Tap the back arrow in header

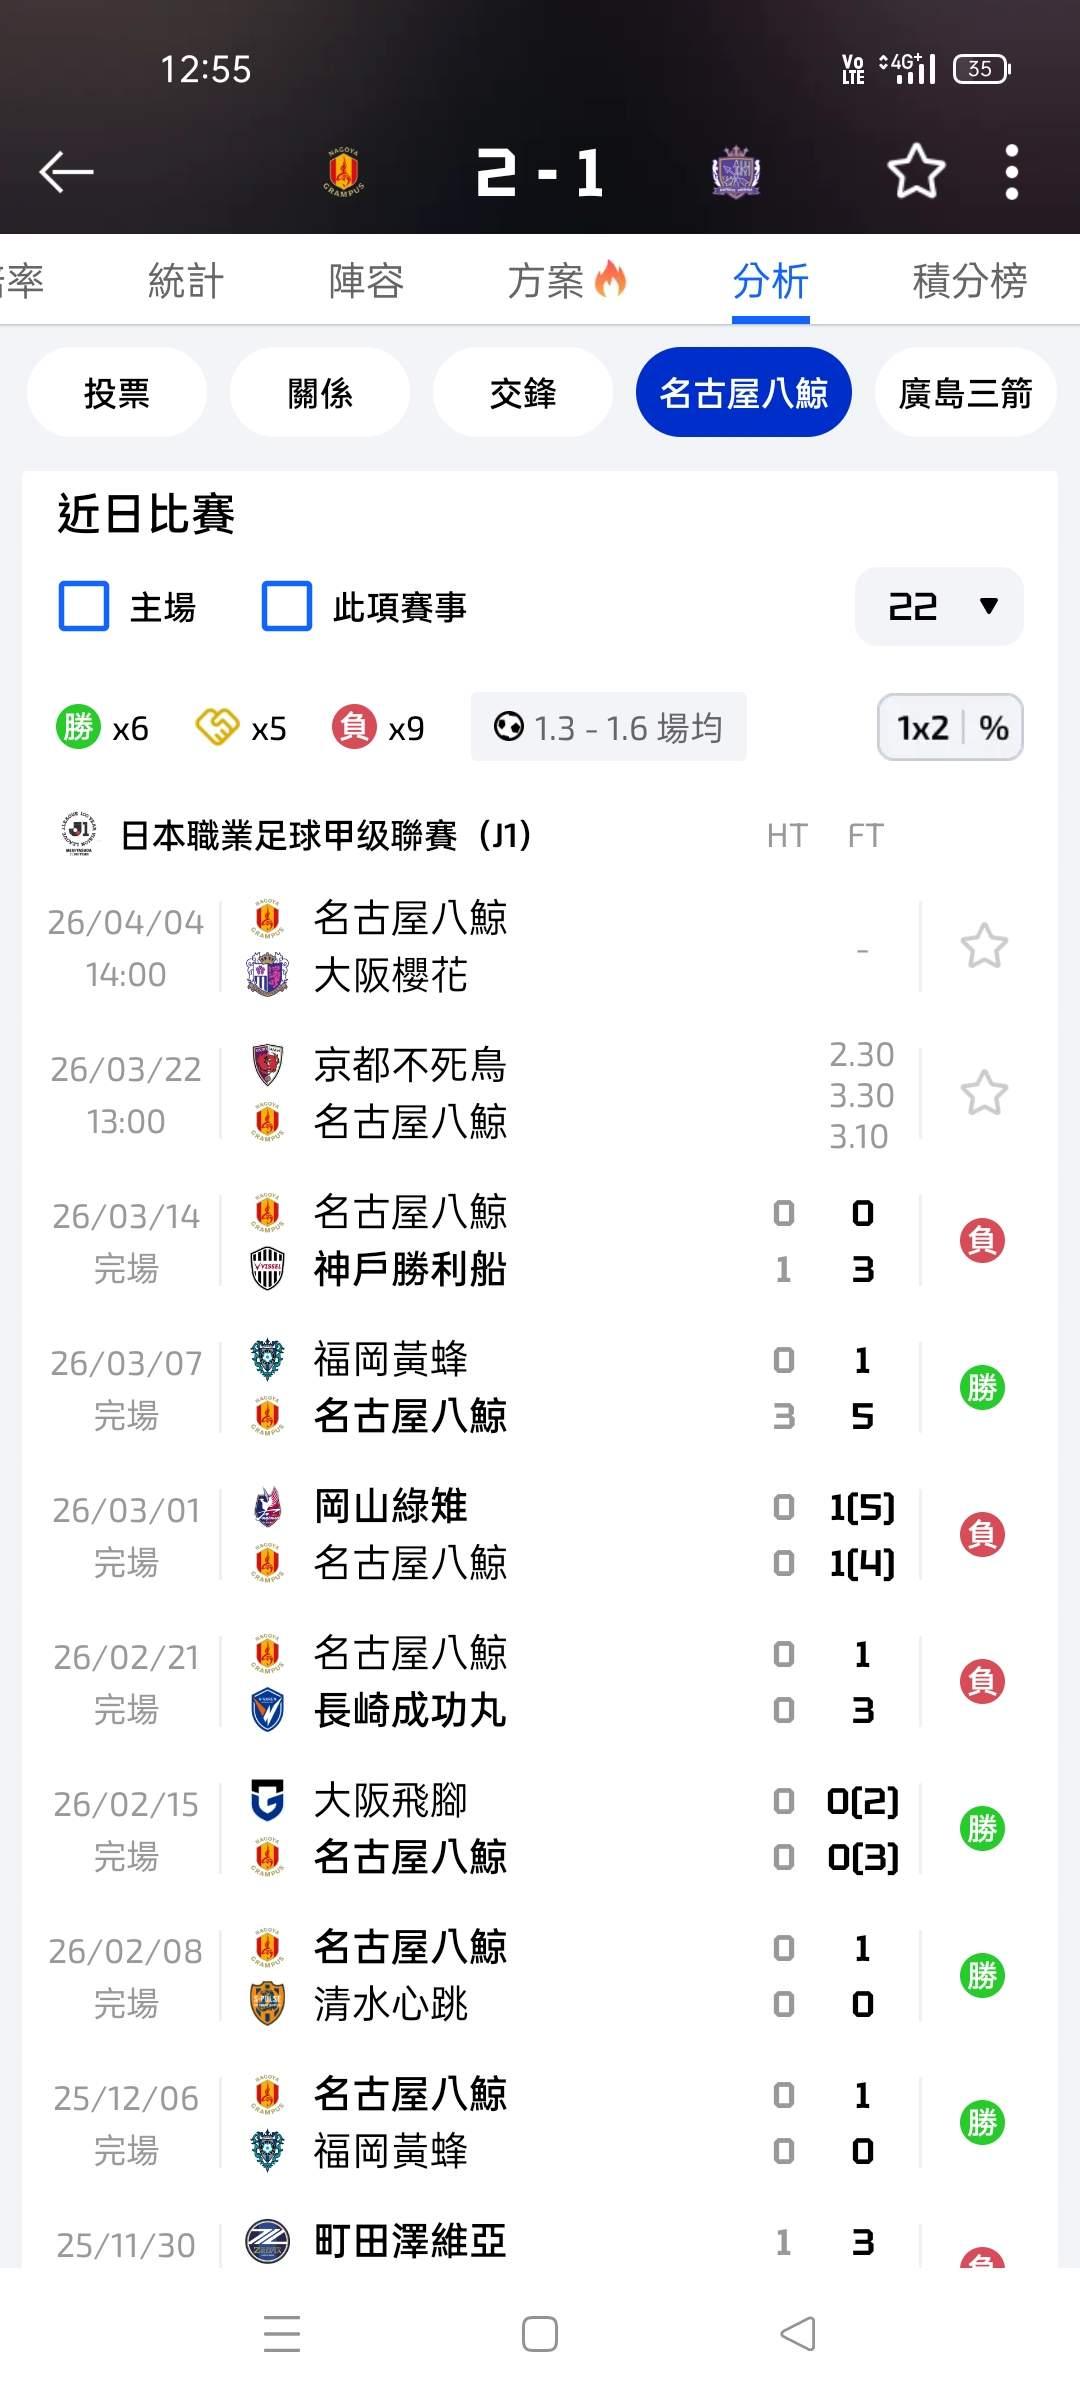click(x=66, y=172)
